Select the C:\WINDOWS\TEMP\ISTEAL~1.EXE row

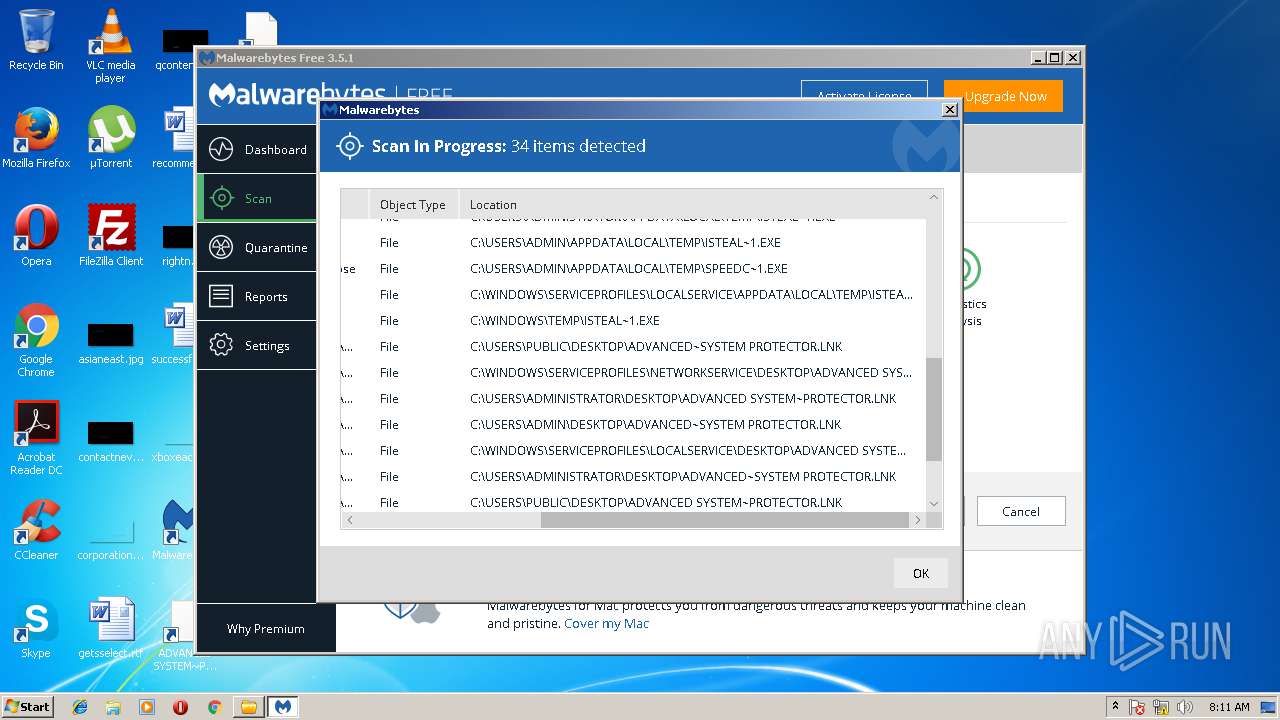click(x=633, y=321)
